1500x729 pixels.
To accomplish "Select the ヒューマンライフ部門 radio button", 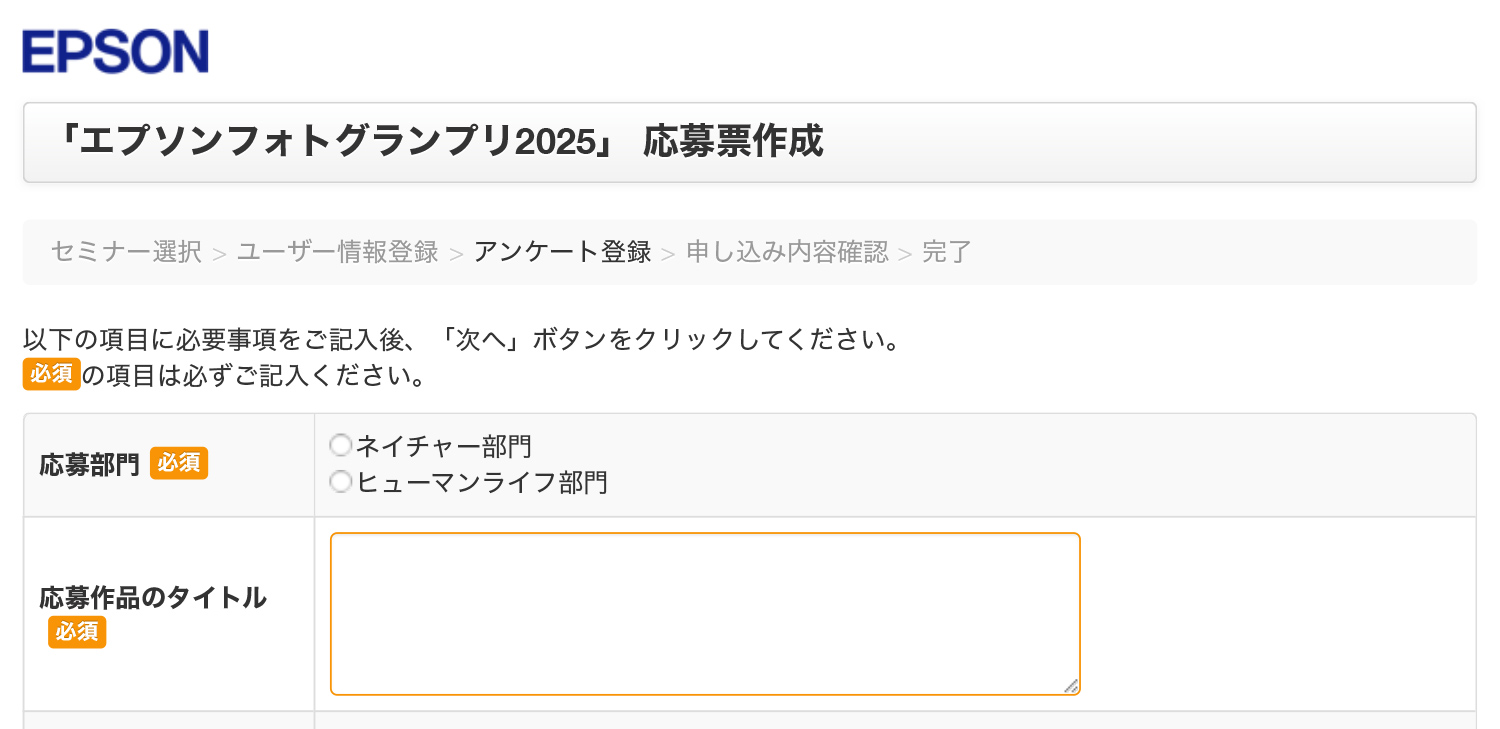I will point(341,483).
